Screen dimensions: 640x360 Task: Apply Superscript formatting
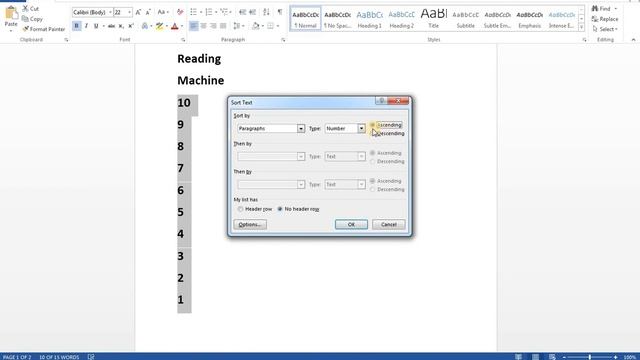point(131,26)
